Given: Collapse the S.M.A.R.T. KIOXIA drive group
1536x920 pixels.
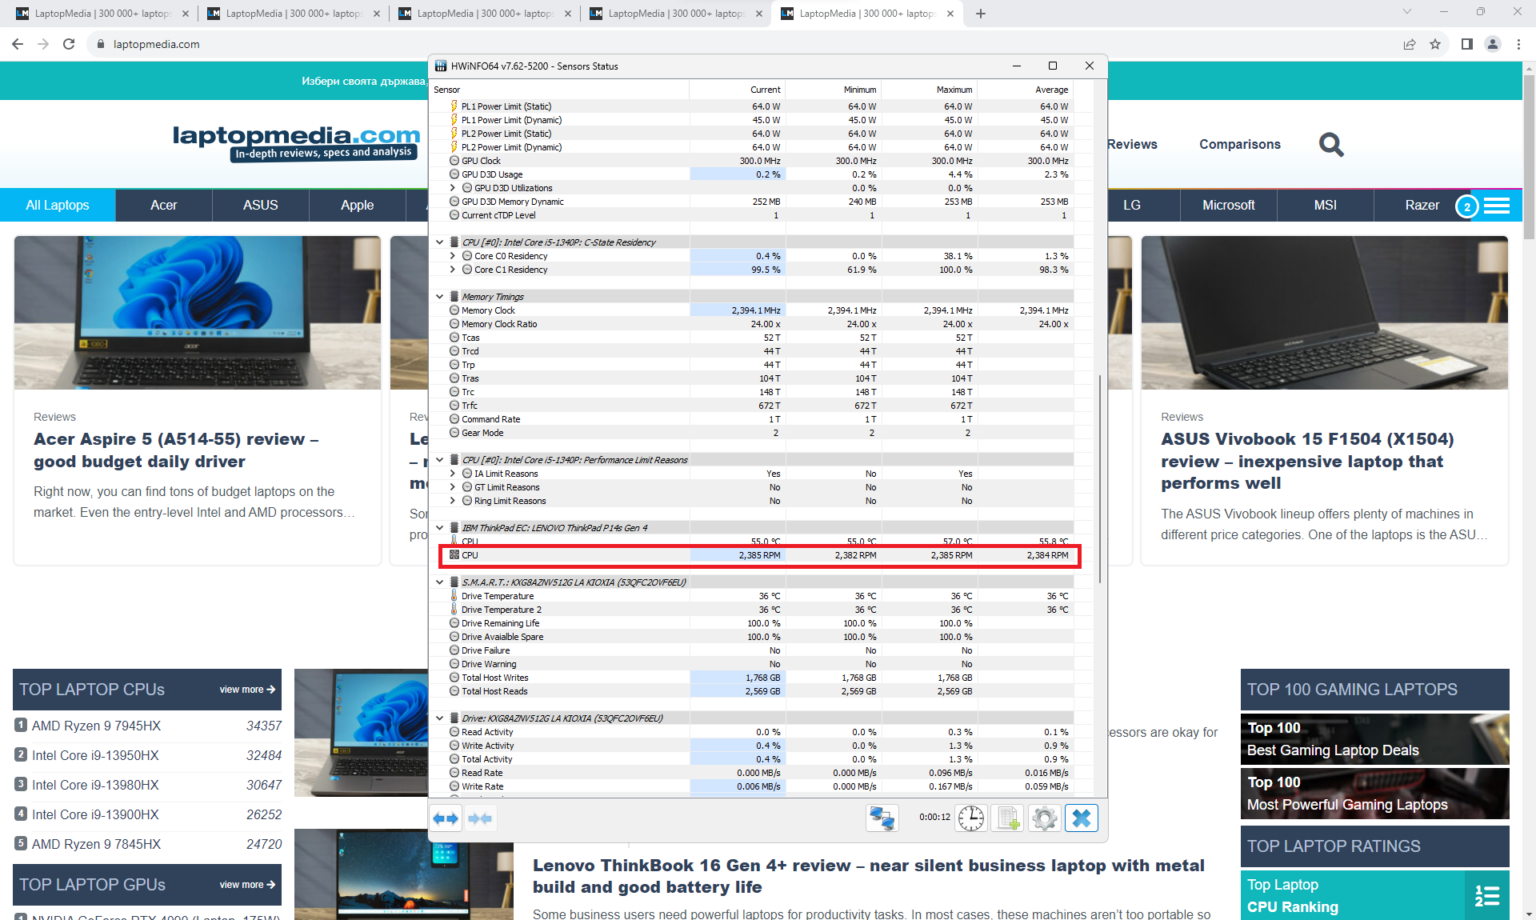Looking at the screenshot, I should tap(439, 582).
